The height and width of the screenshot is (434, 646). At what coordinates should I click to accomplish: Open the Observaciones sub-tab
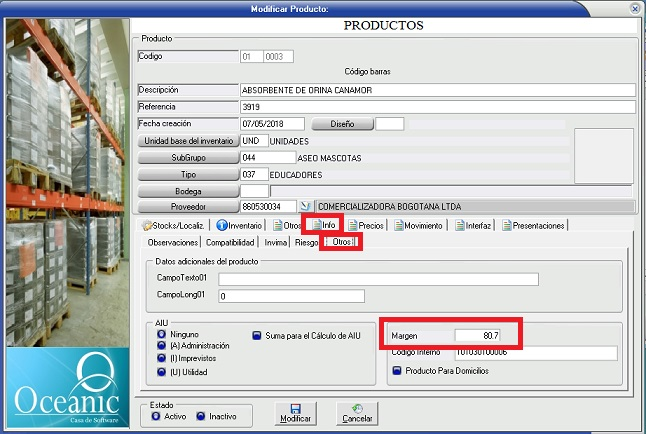coord(173,243)
